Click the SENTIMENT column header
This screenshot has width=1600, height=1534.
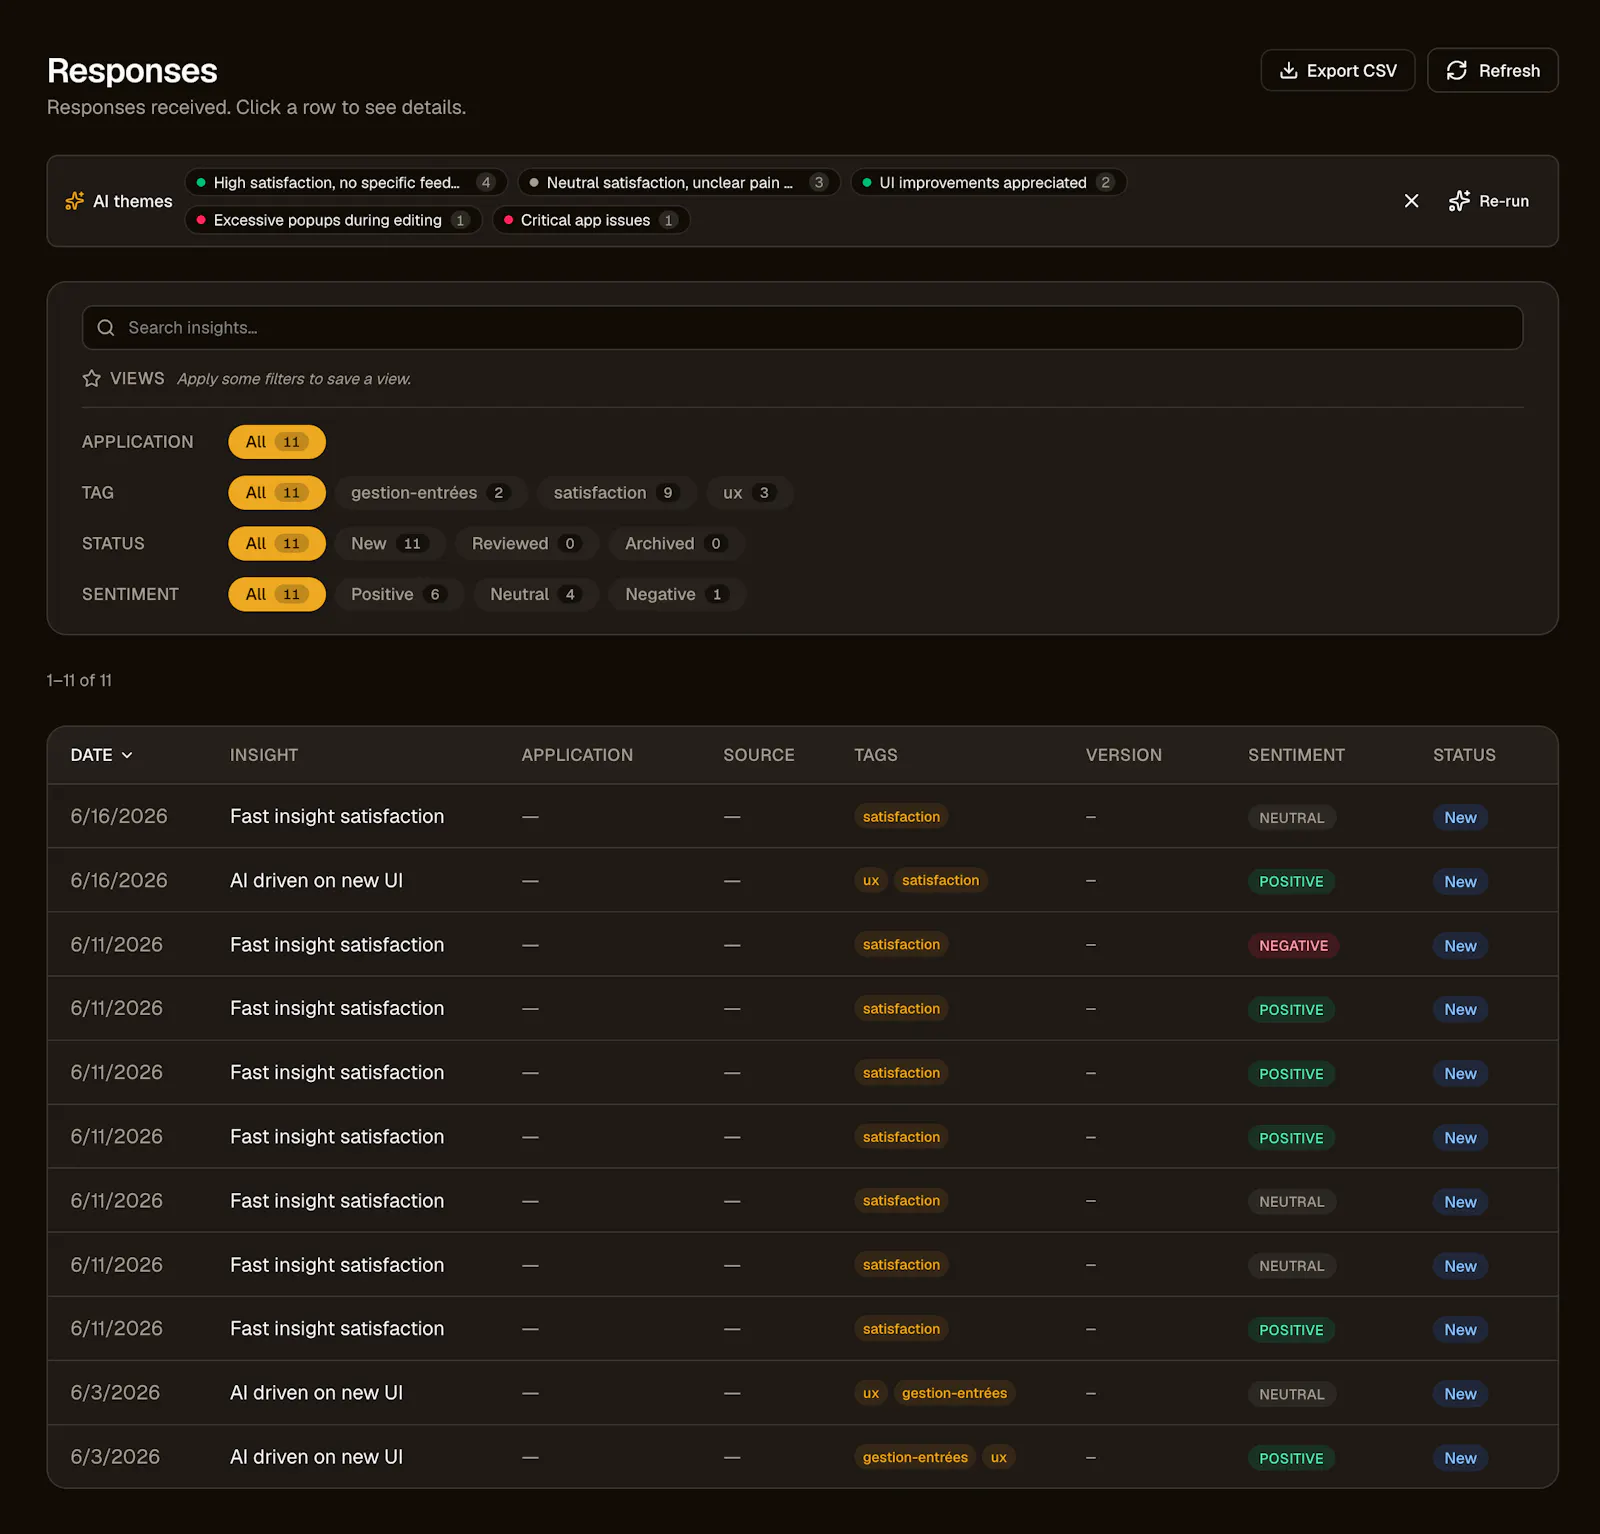click(x=1296, y=755)
